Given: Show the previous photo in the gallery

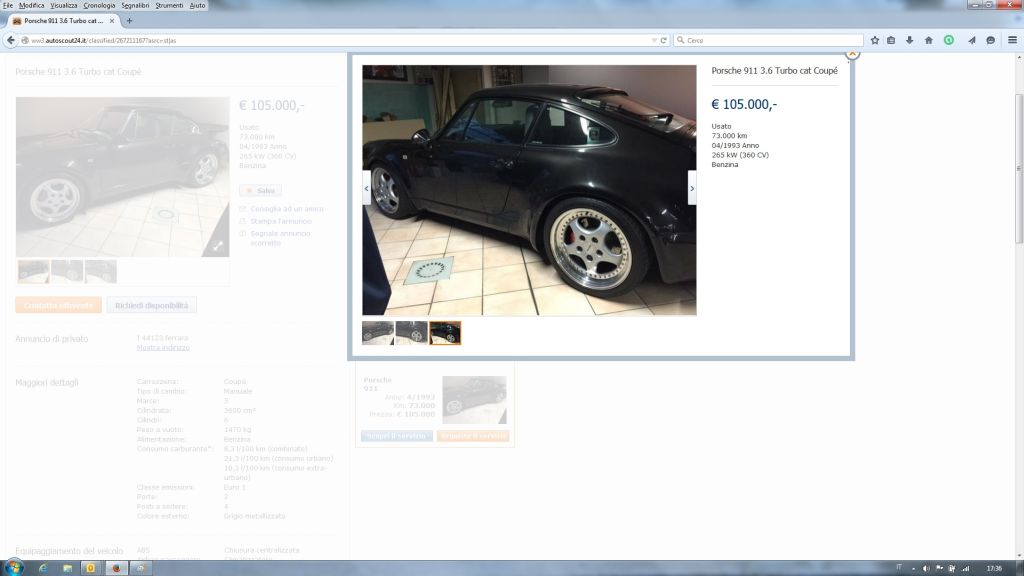Looking at the screenshot, I should tap(366, 188).
